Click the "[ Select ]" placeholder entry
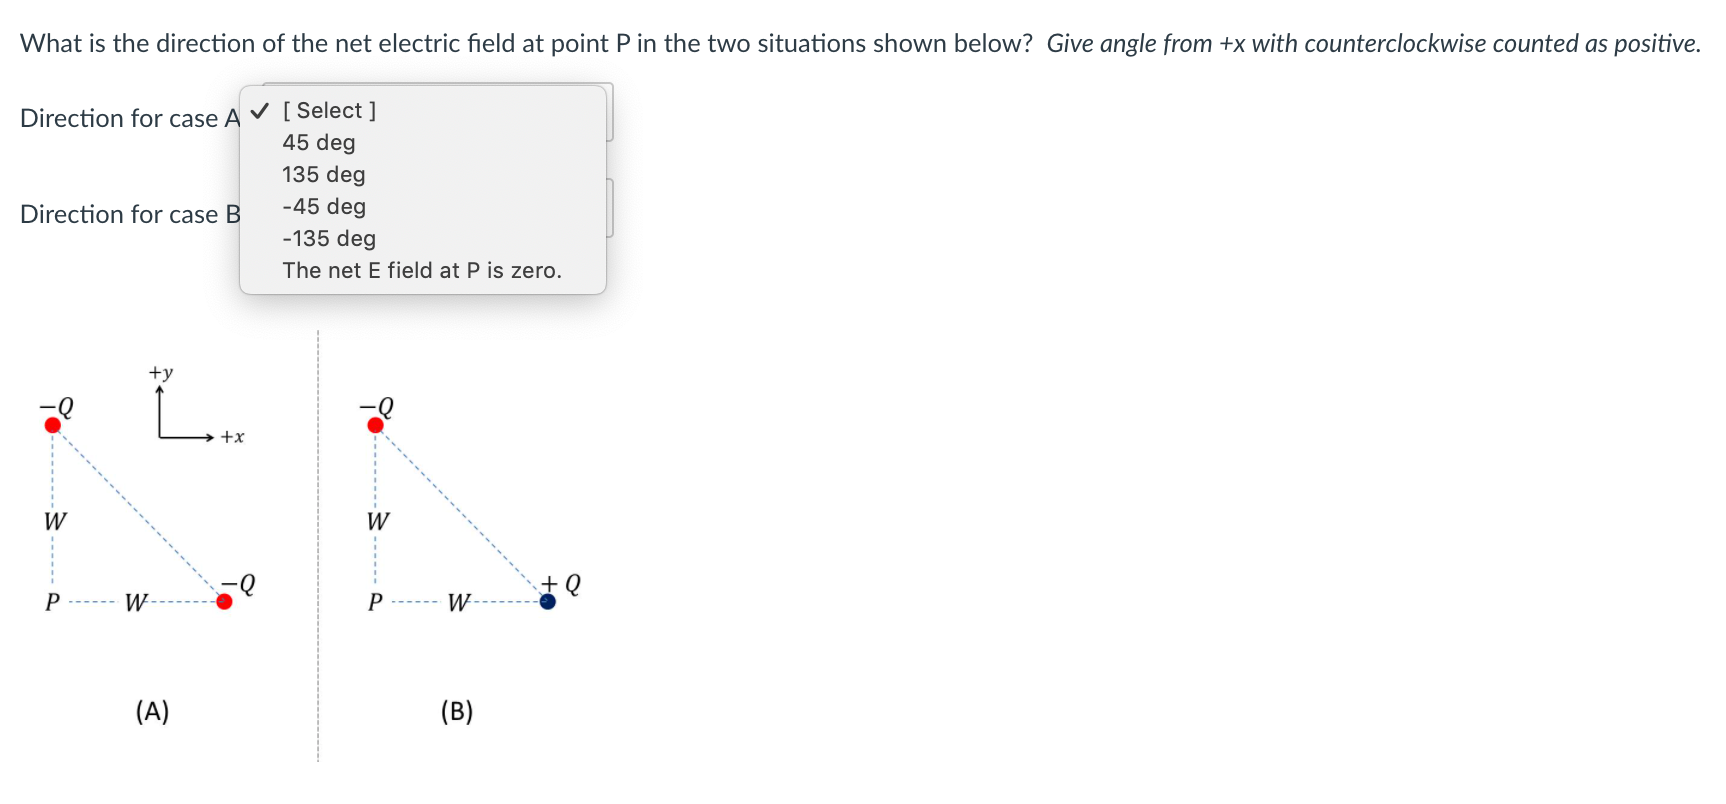1726x804 pixels. (330, 110)
